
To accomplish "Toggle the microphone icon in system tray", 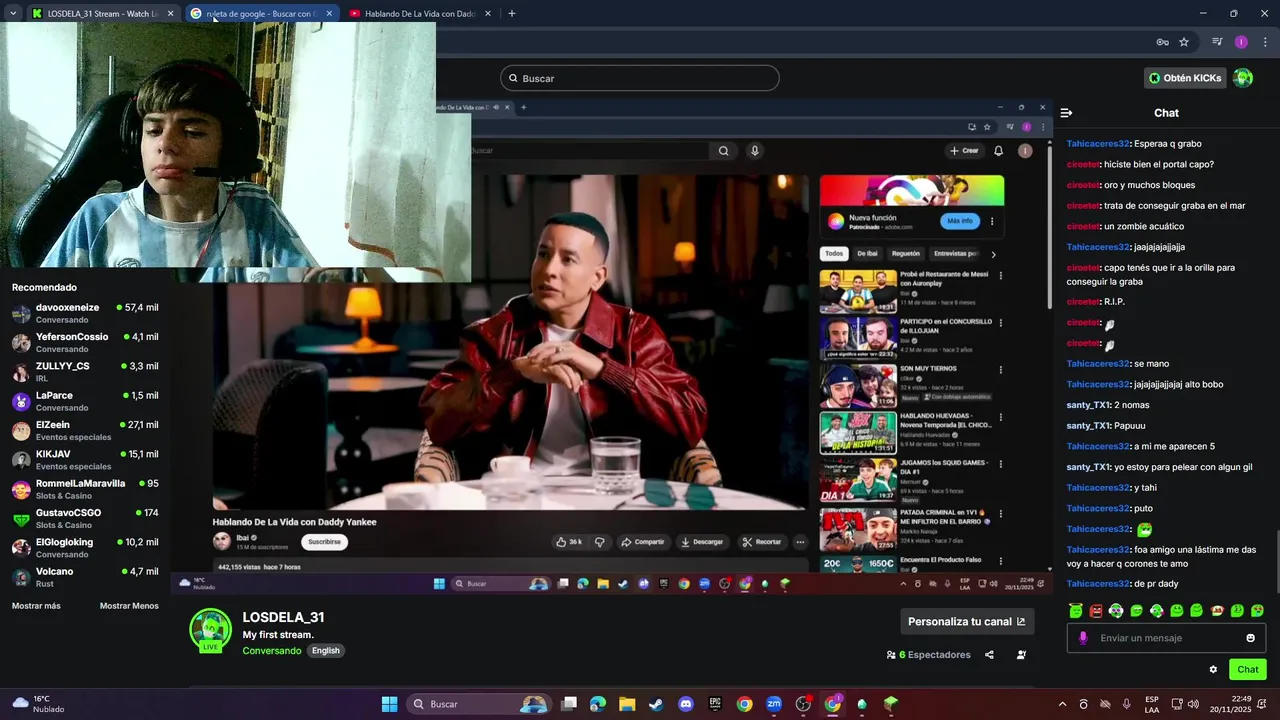I will 1126,704.
